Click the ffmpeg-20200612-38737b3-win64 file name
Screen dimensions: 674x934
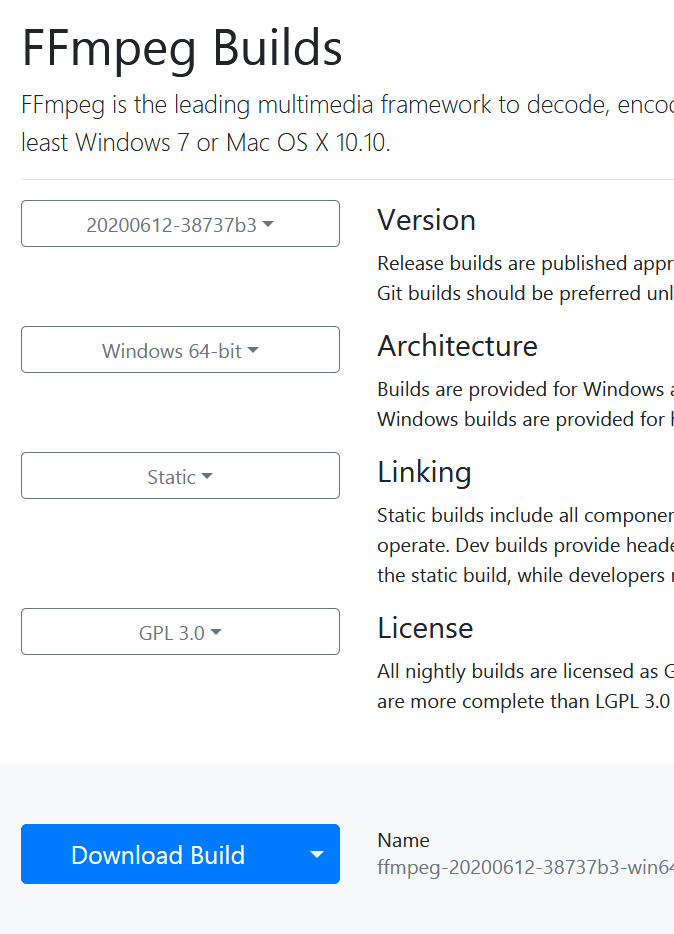(525, 867)
